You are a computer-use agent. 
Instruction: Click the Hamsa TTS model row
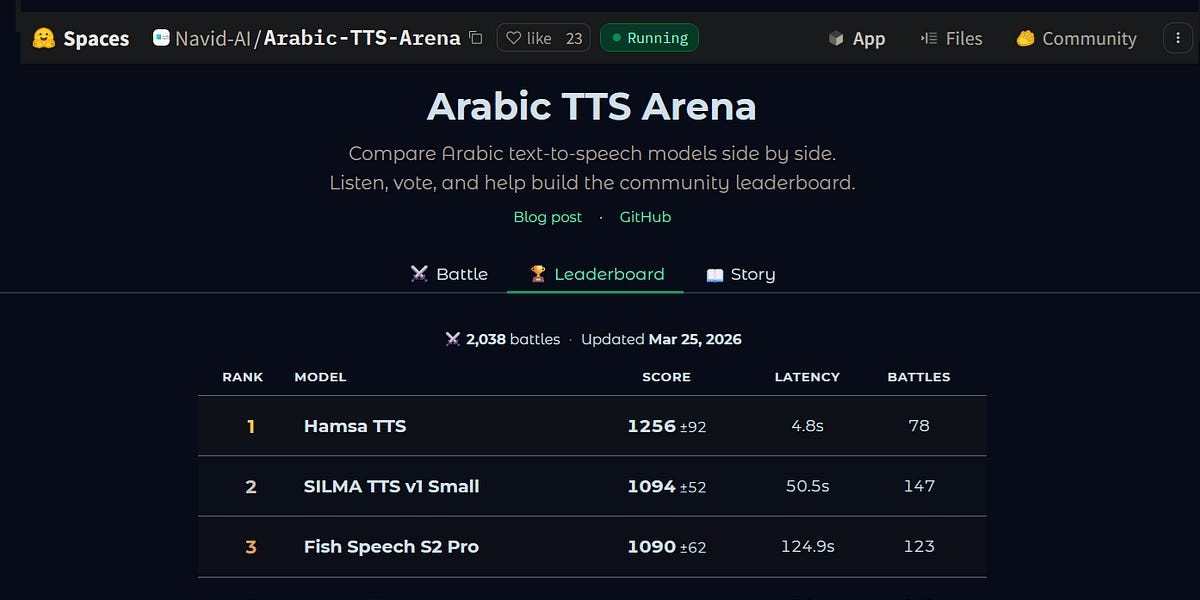tap(355, 426)
